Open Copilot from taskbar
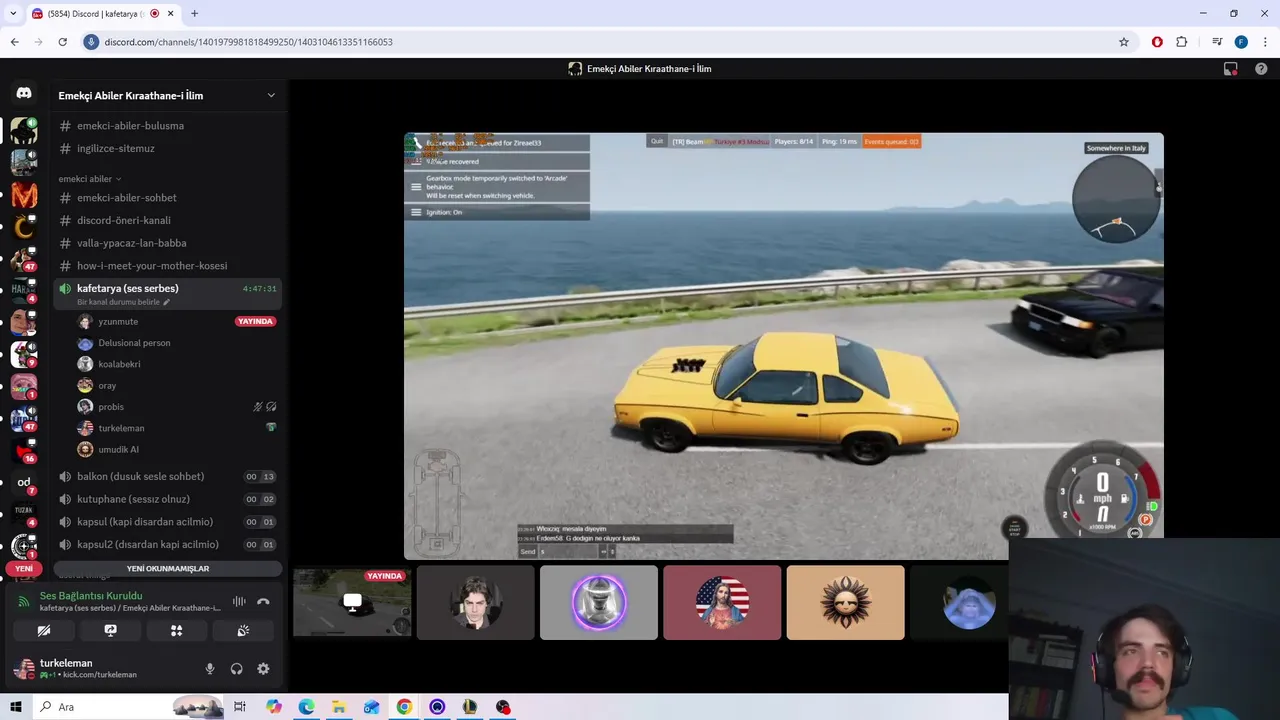 coord(273,707)
